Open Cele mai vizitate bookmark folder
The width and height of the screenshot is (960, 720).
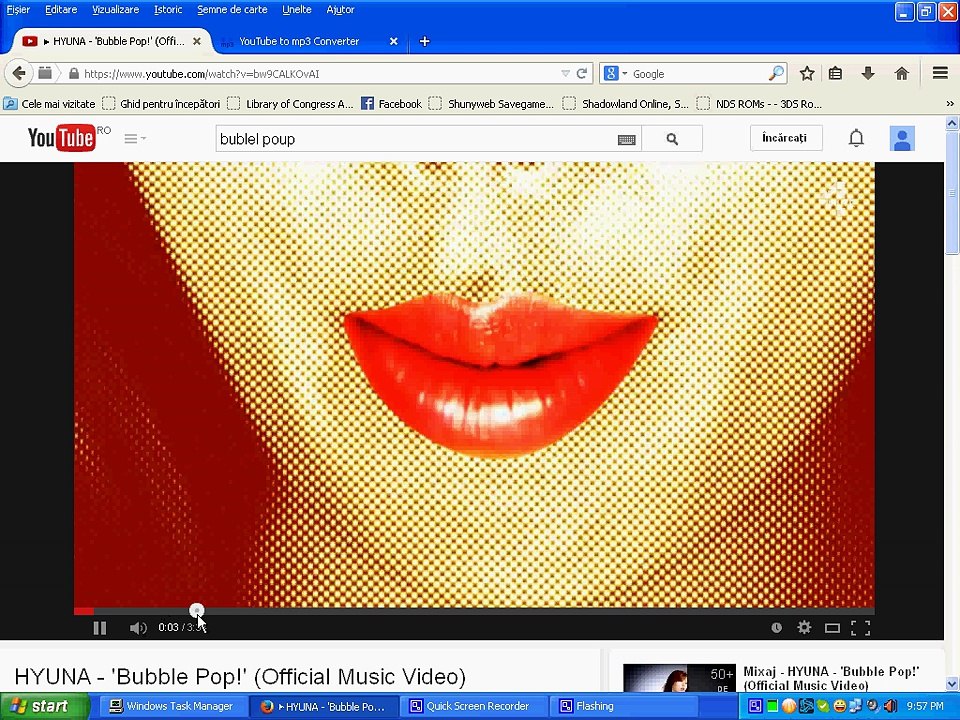(49, 103)
